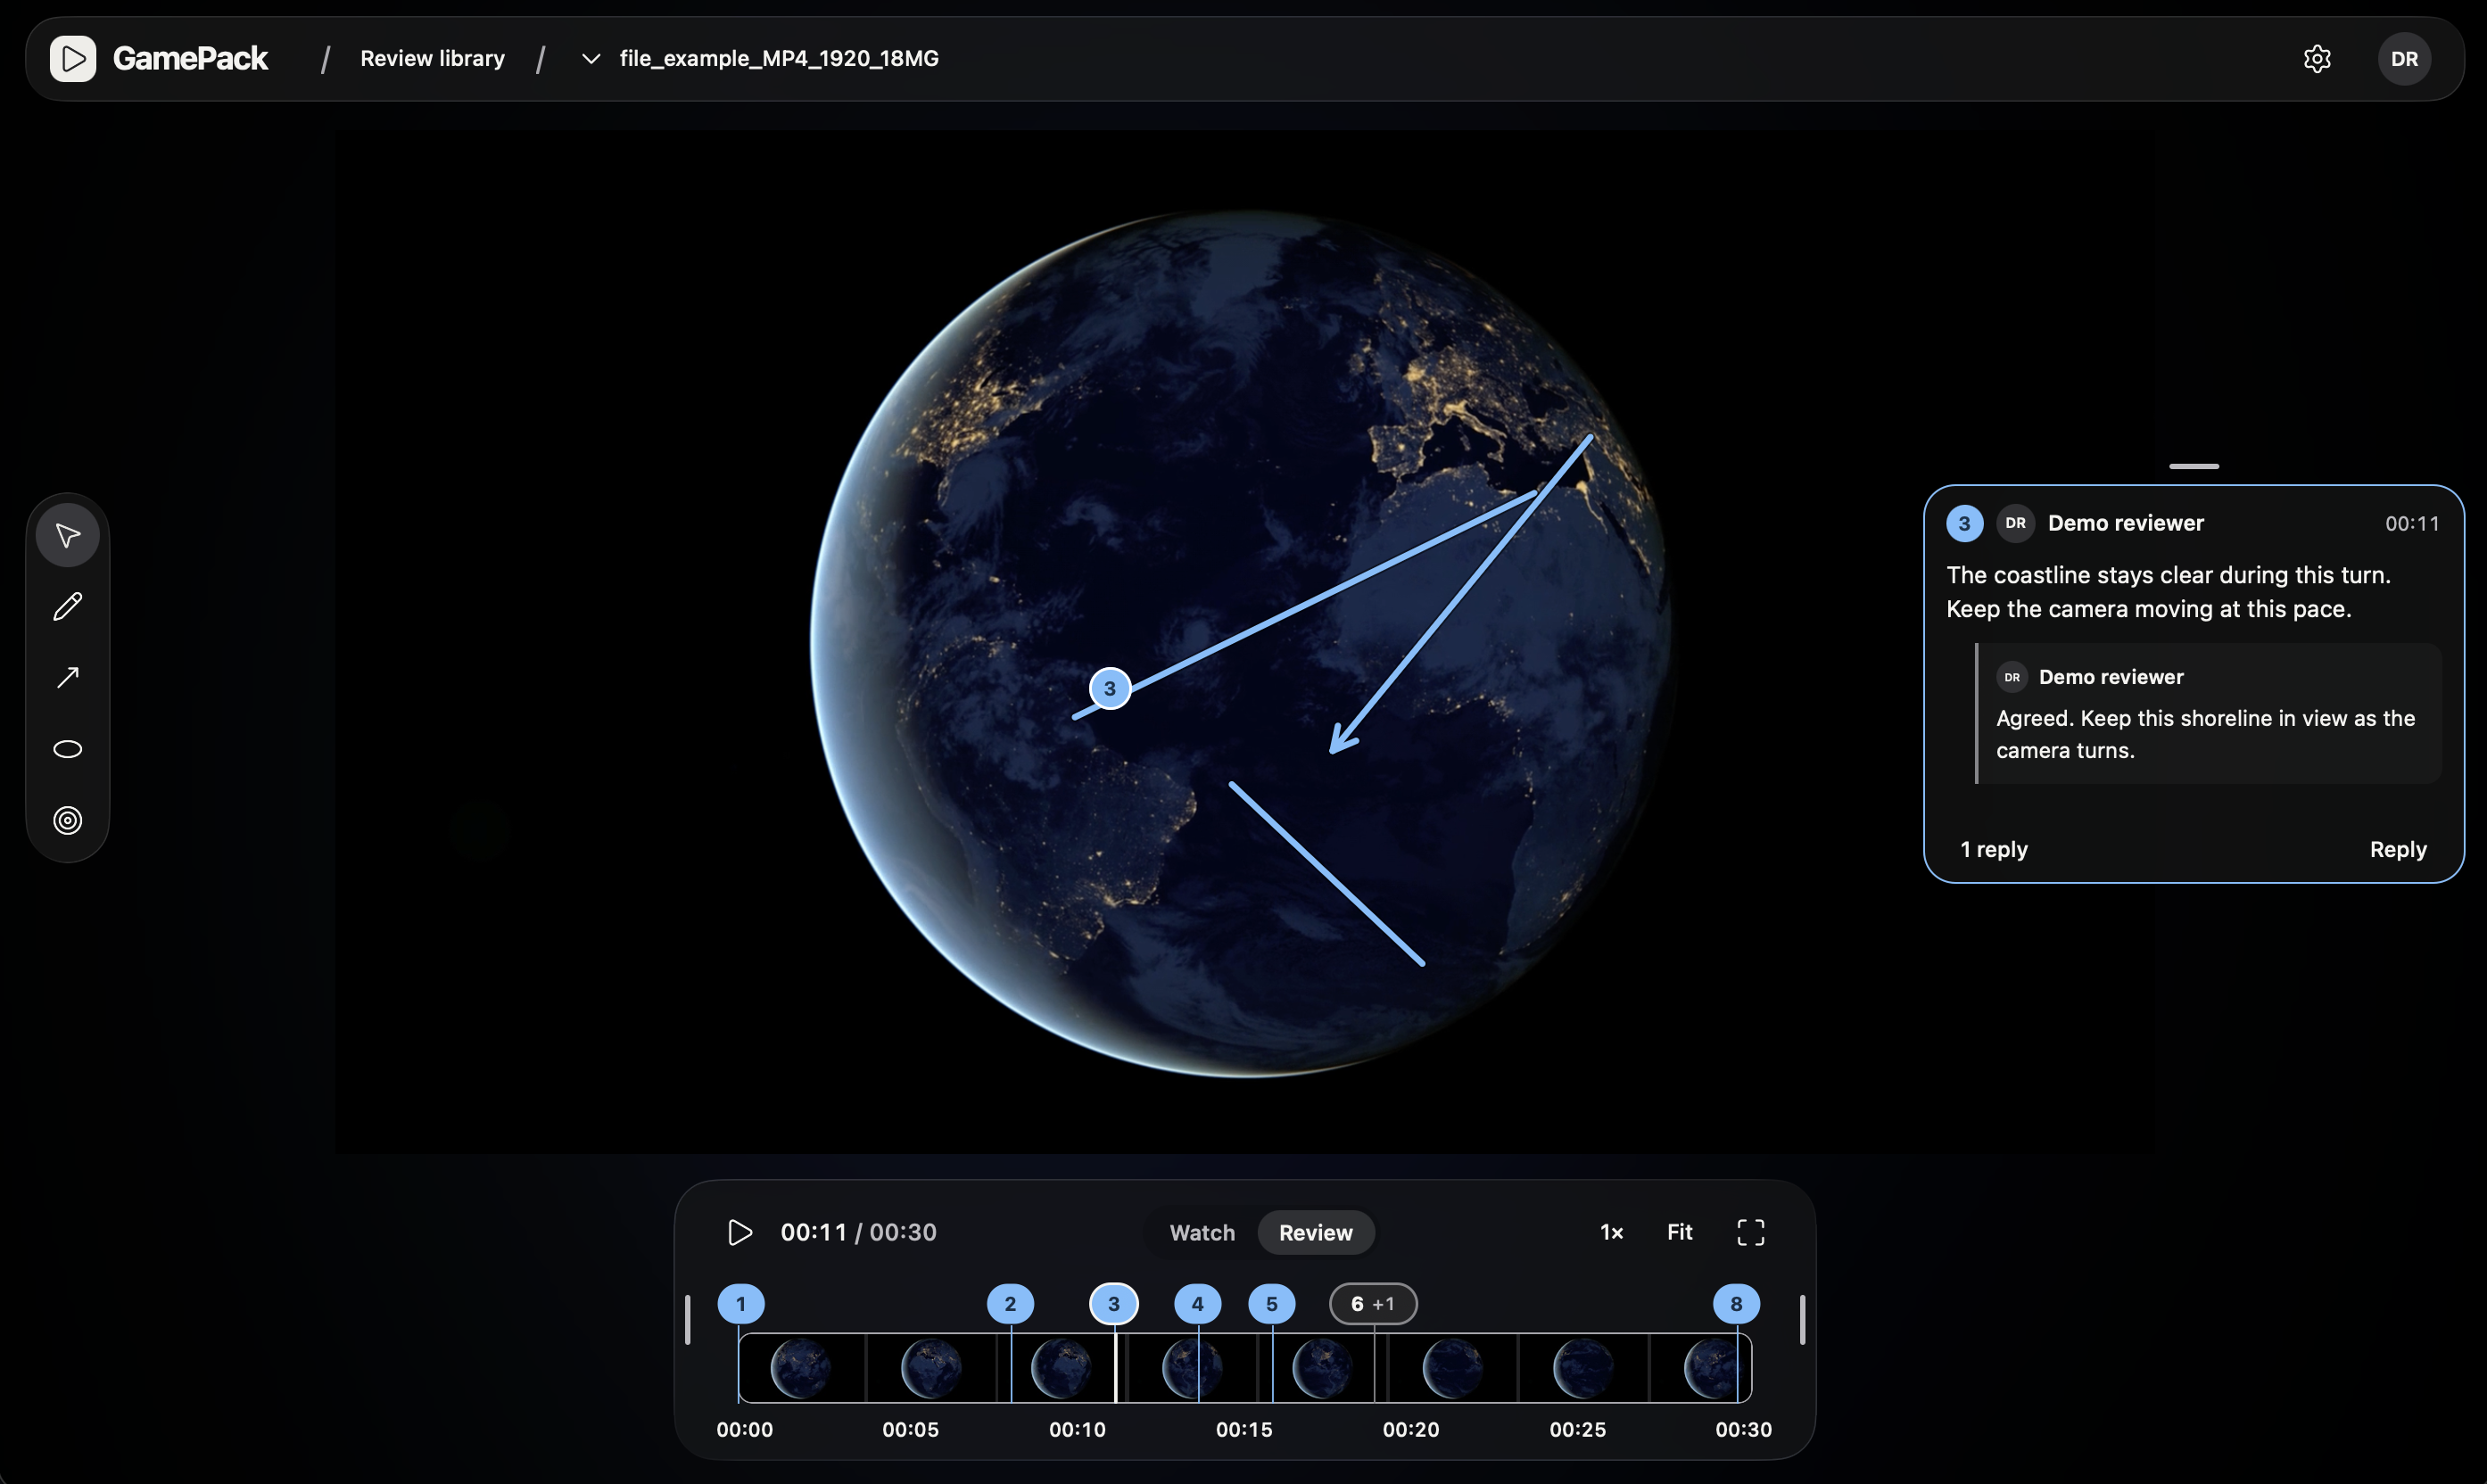Select the pencil draw tool
The image size is (2487, 1484).
[67, 606]
